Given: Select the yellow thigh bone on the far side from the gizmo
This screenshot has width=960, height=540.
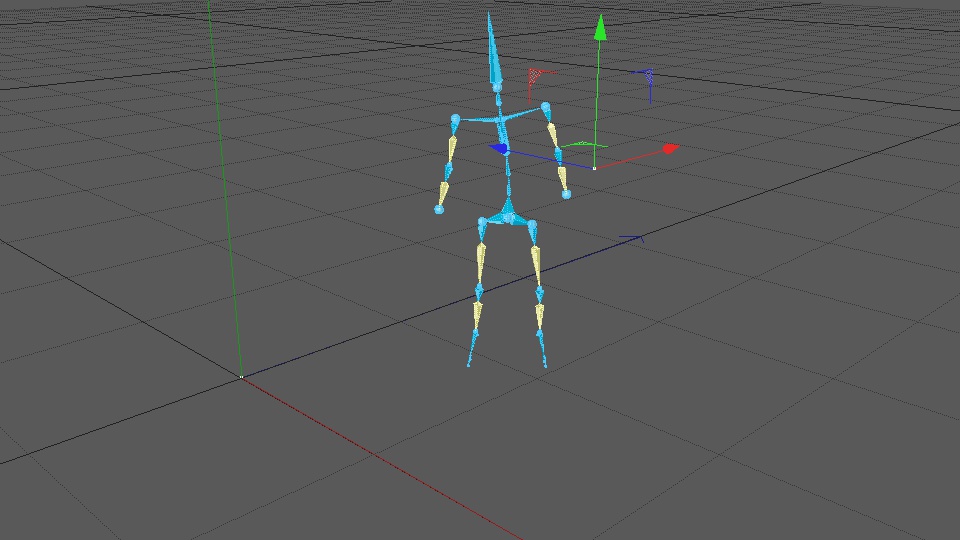Looking at the screenshot, I should [x=481, y=263].
